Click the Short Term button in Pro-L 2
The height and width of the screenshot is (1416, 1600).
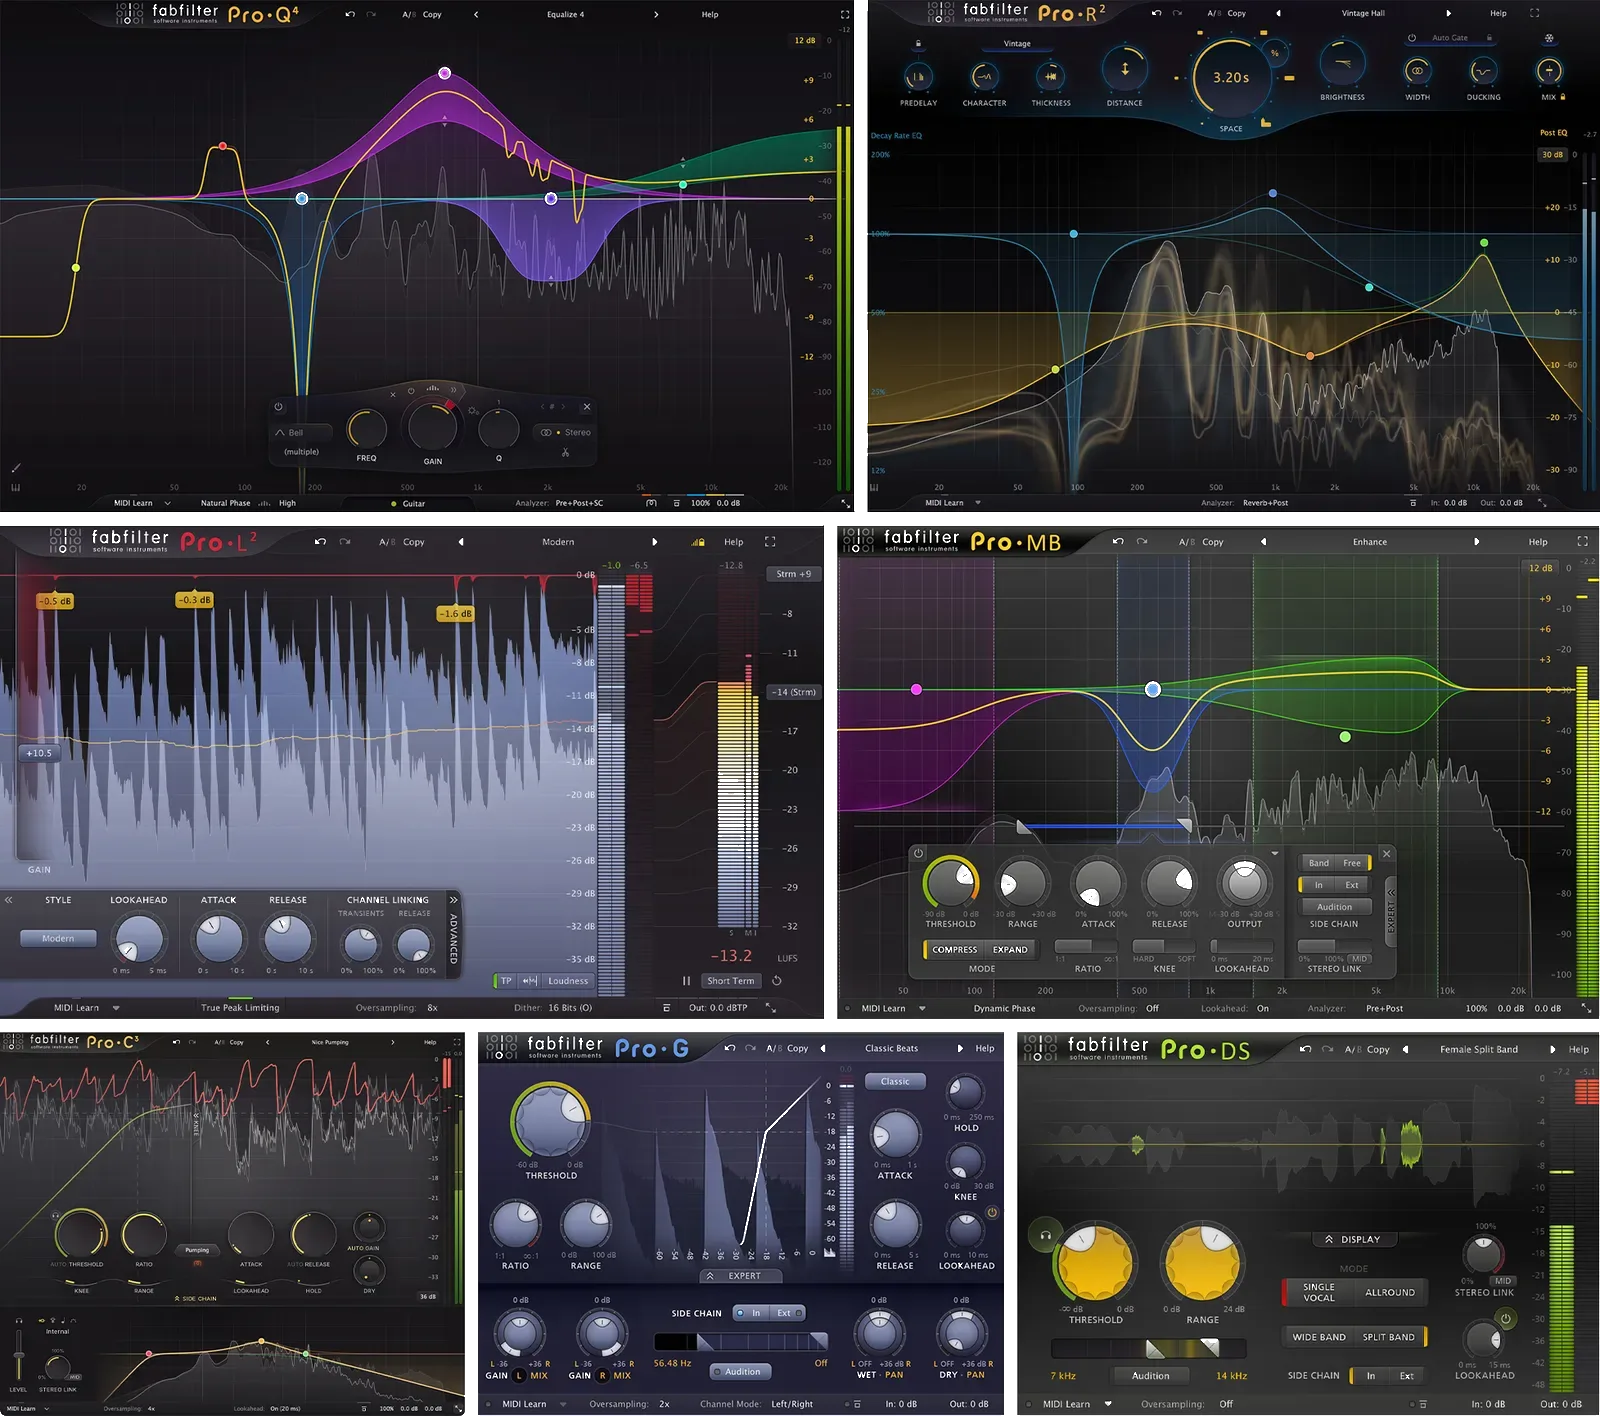(731, 981)
